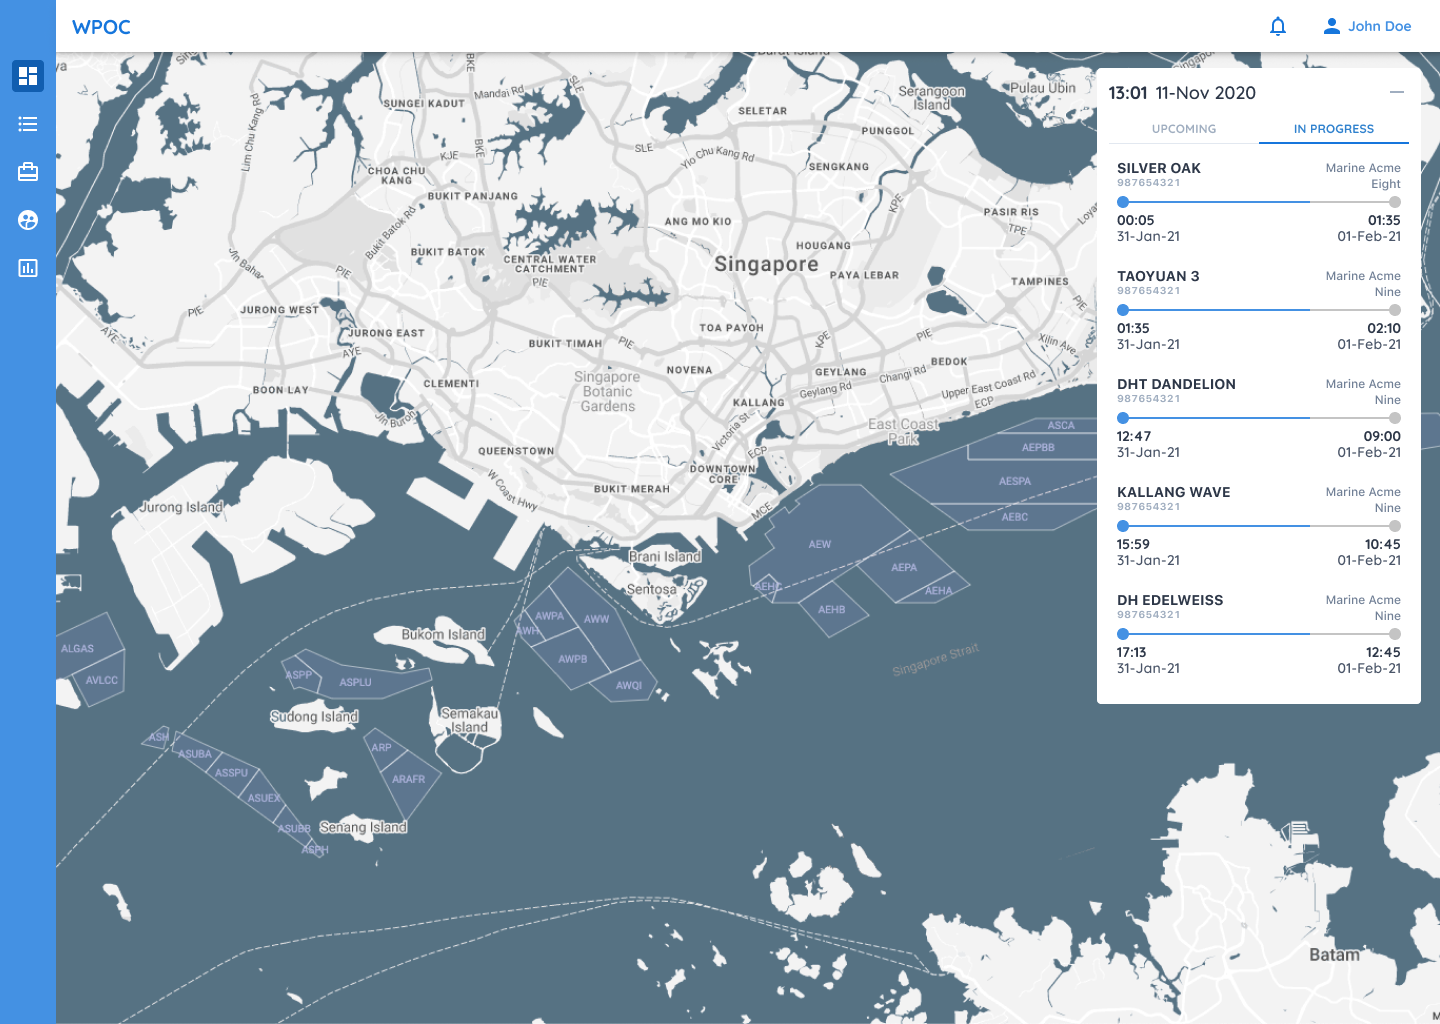The height and width of the screenshot is (1024, 1440).
Task: Open the bar chart reports icon
Action: [x=28, y=268]
